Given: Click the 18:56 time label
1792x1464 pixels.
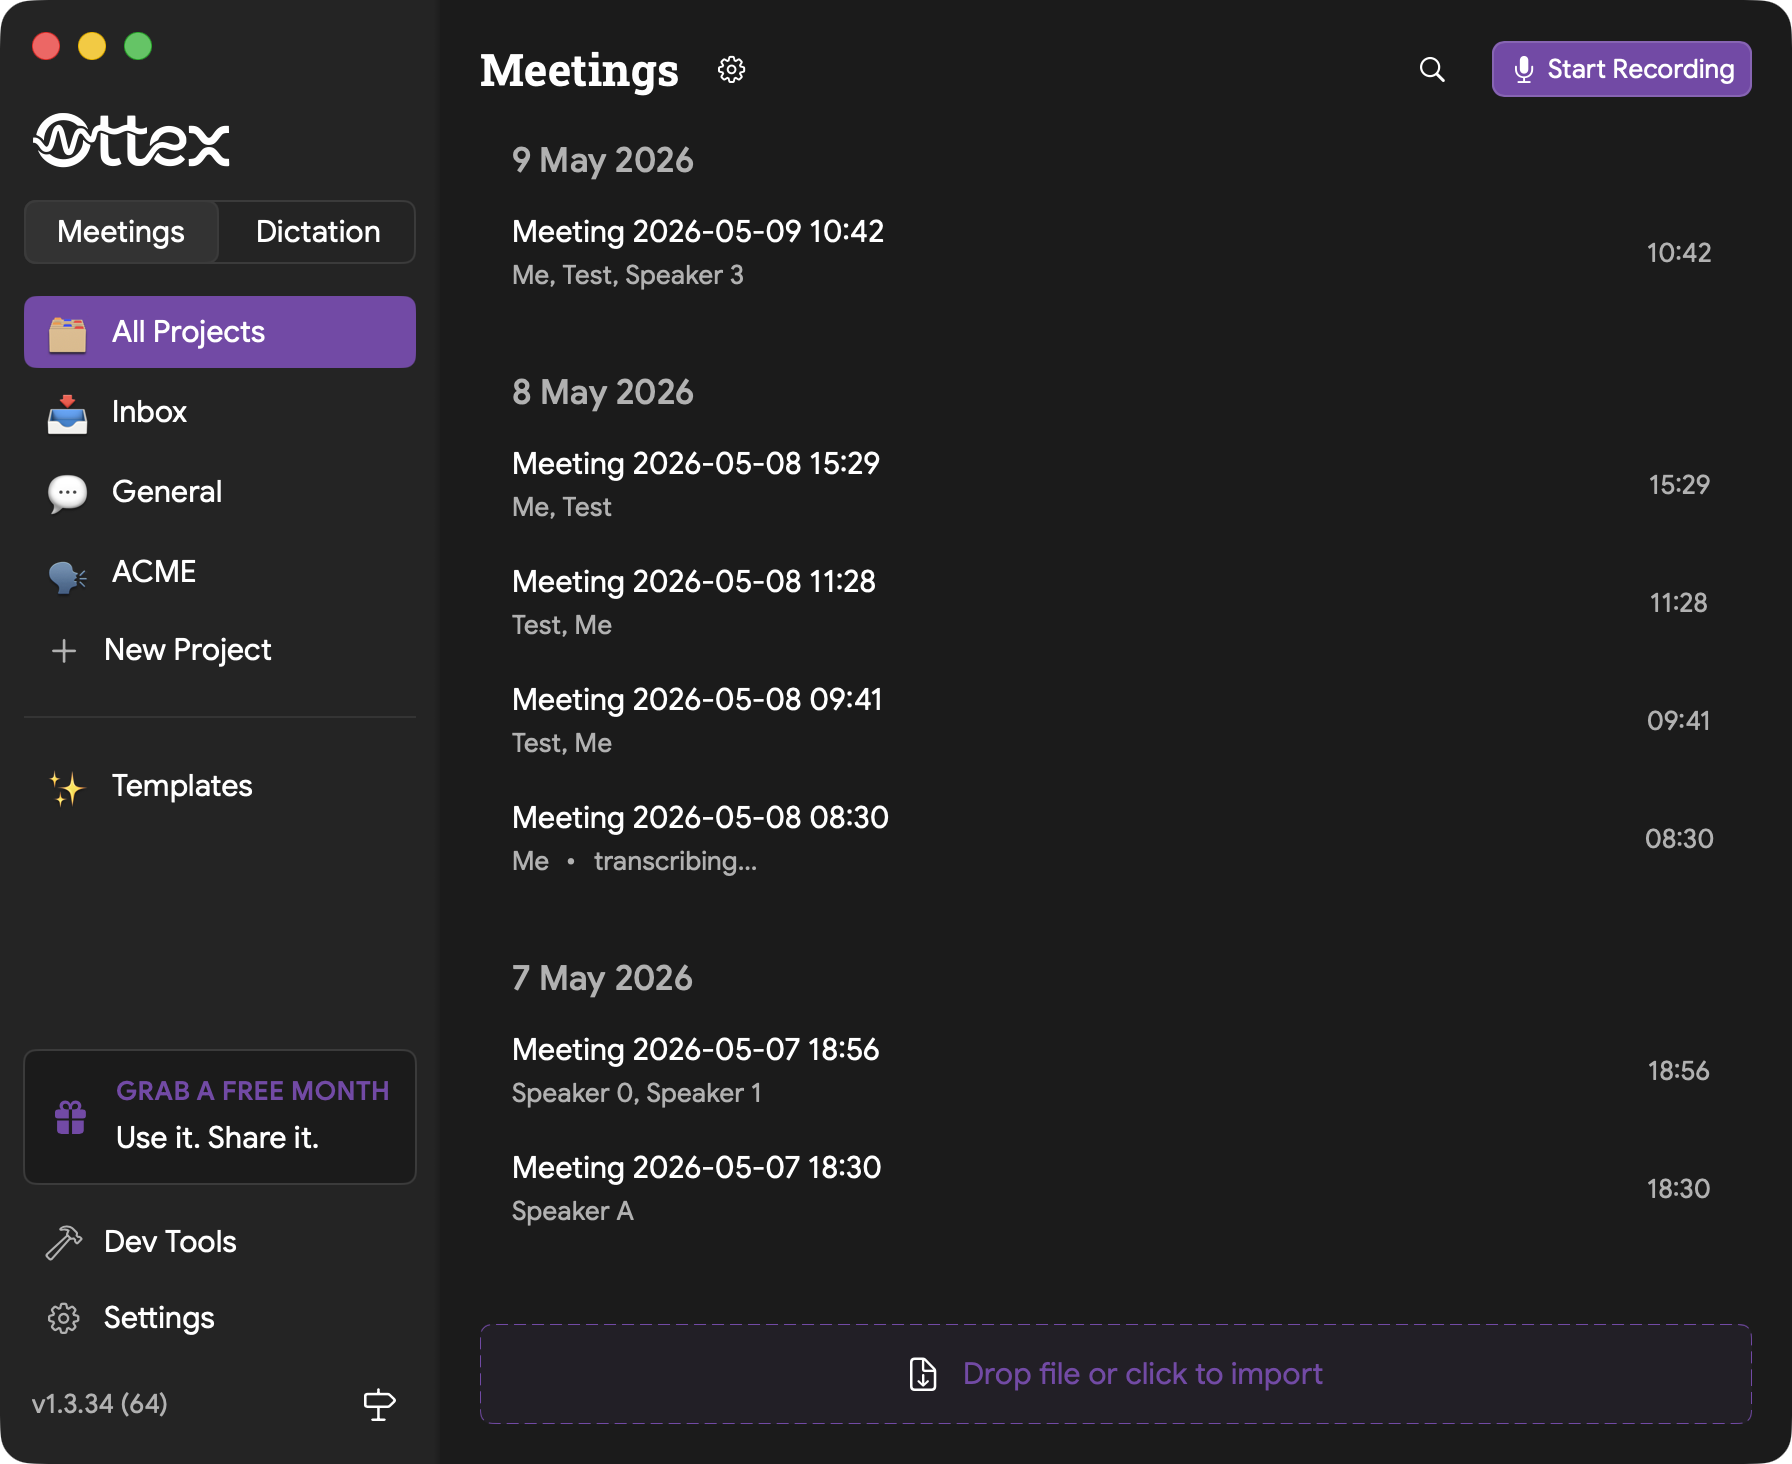Looking at the screenshot, I should point(1679,1070).
